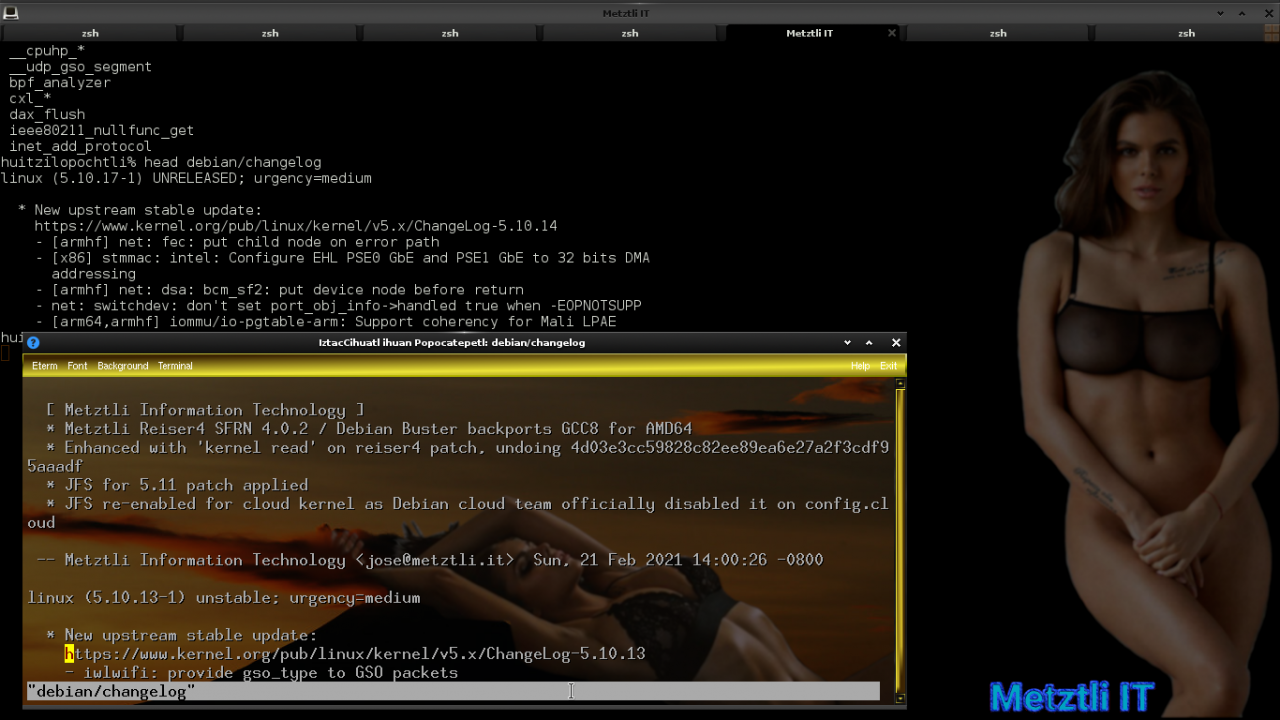The height and width of the screenshot is (720, 1280).
Task: Click 'New upstream stable update:' line in Eterm
Action: 181,635
